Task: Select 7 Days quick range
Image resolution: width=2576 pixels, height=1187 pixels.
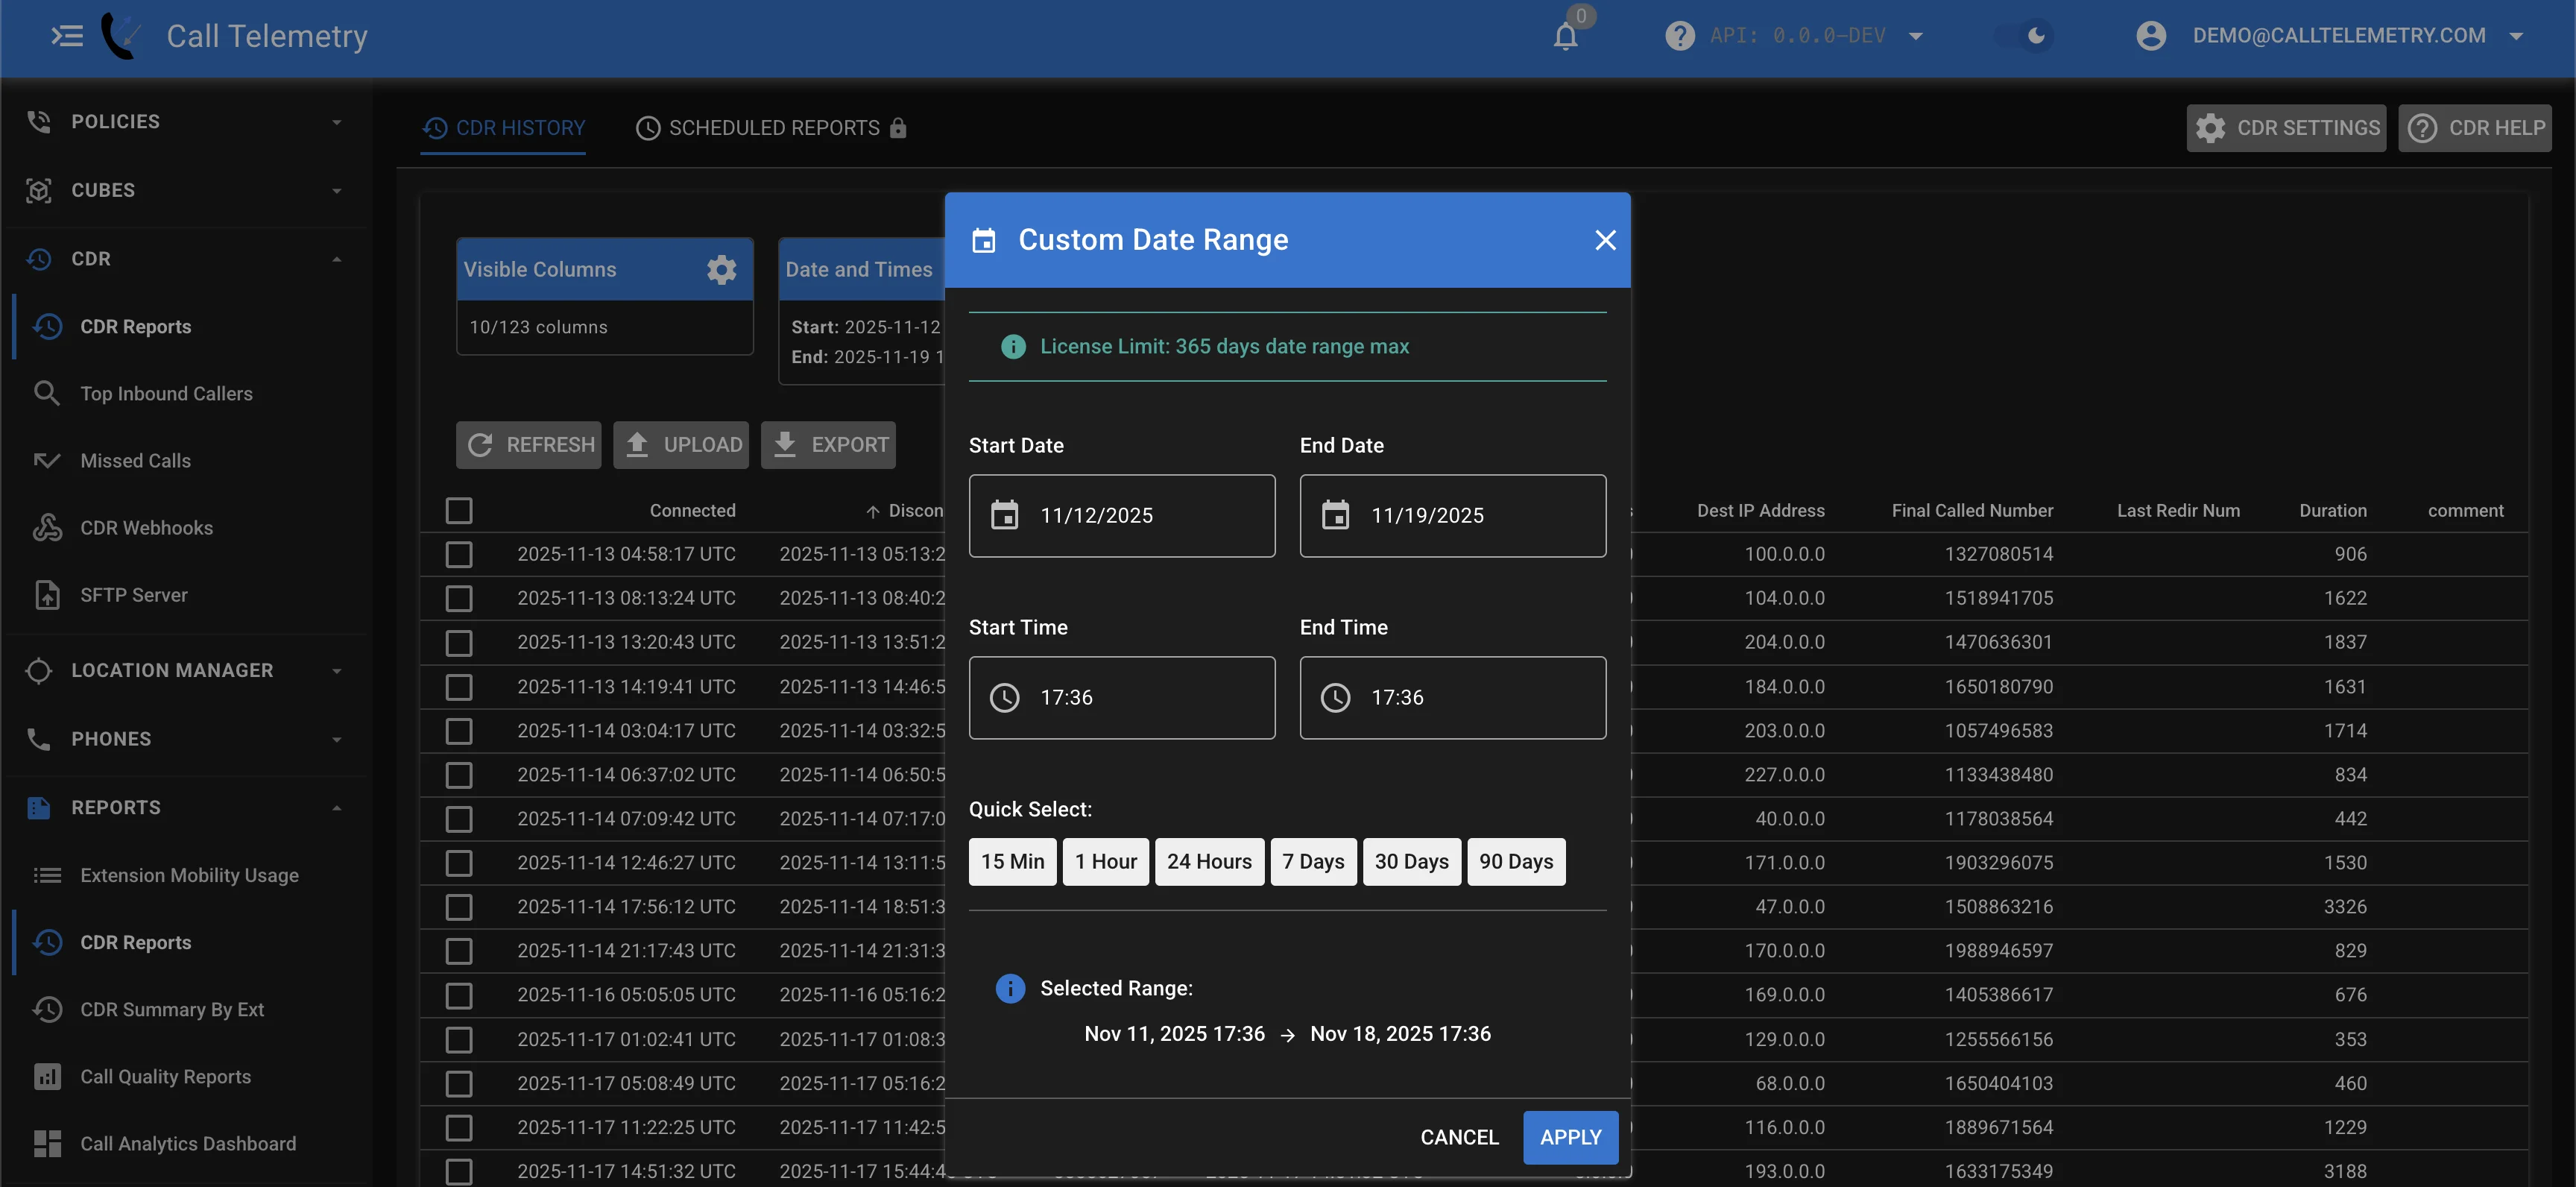Action: click(1313, 862)
